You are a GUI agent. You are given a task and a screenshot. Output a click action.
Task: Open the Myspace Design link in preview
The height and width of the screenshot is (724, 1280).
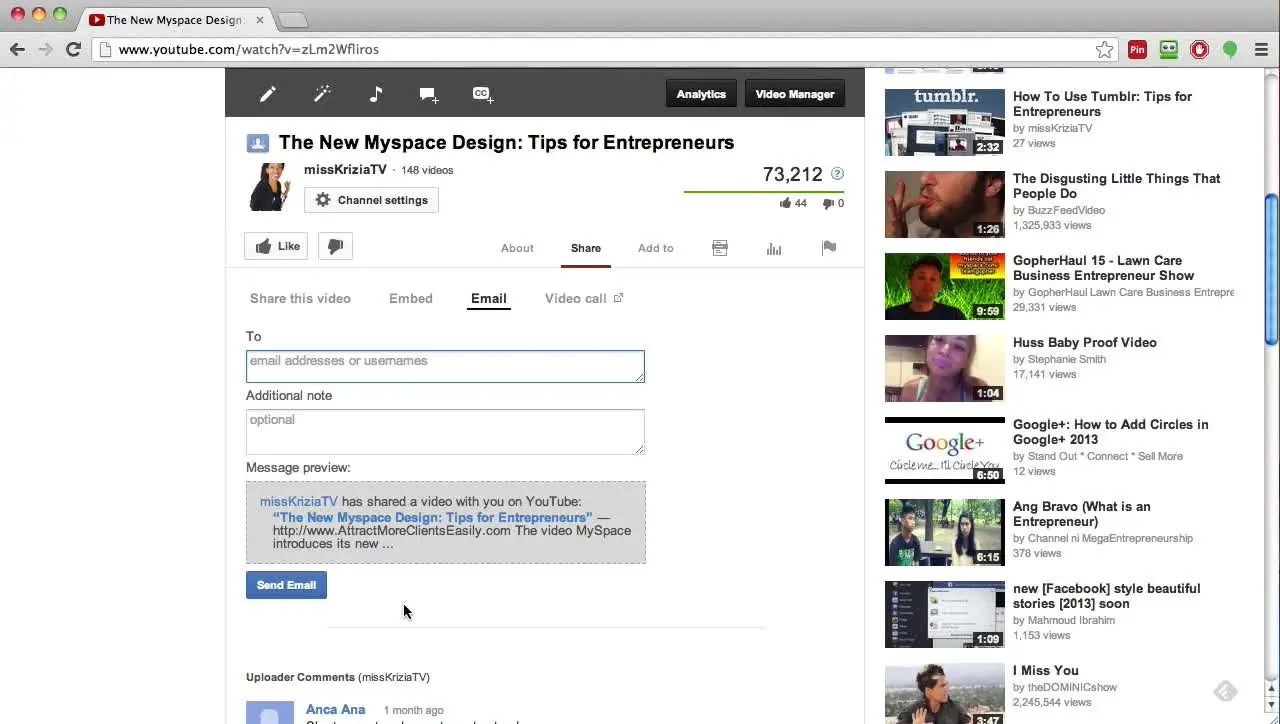pos(432,518)
